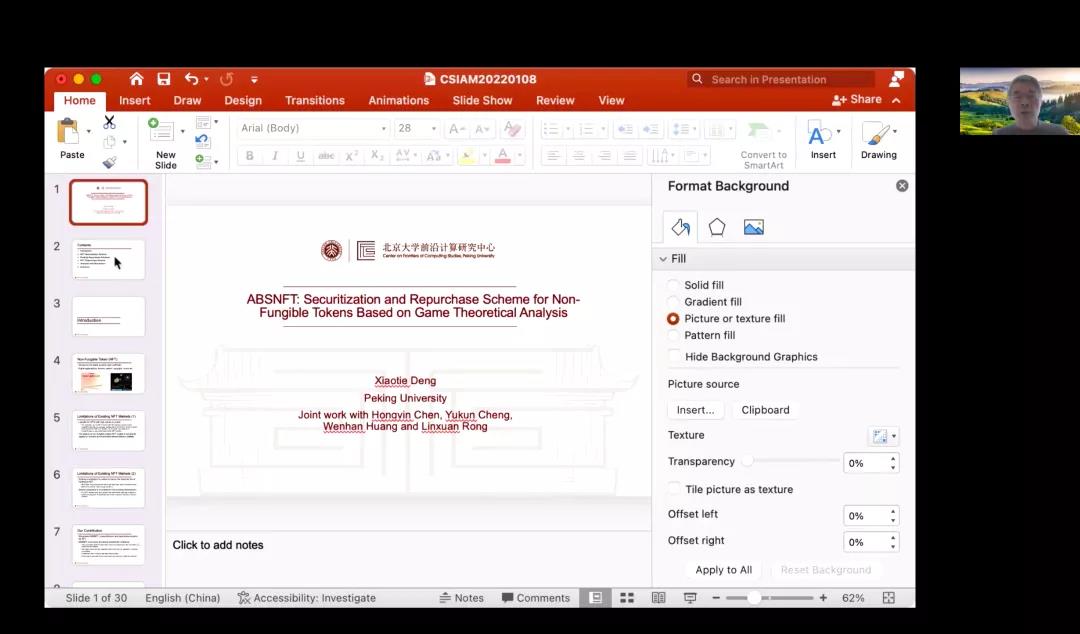Click the Cut scissors icon

click(x=109, y=122)
